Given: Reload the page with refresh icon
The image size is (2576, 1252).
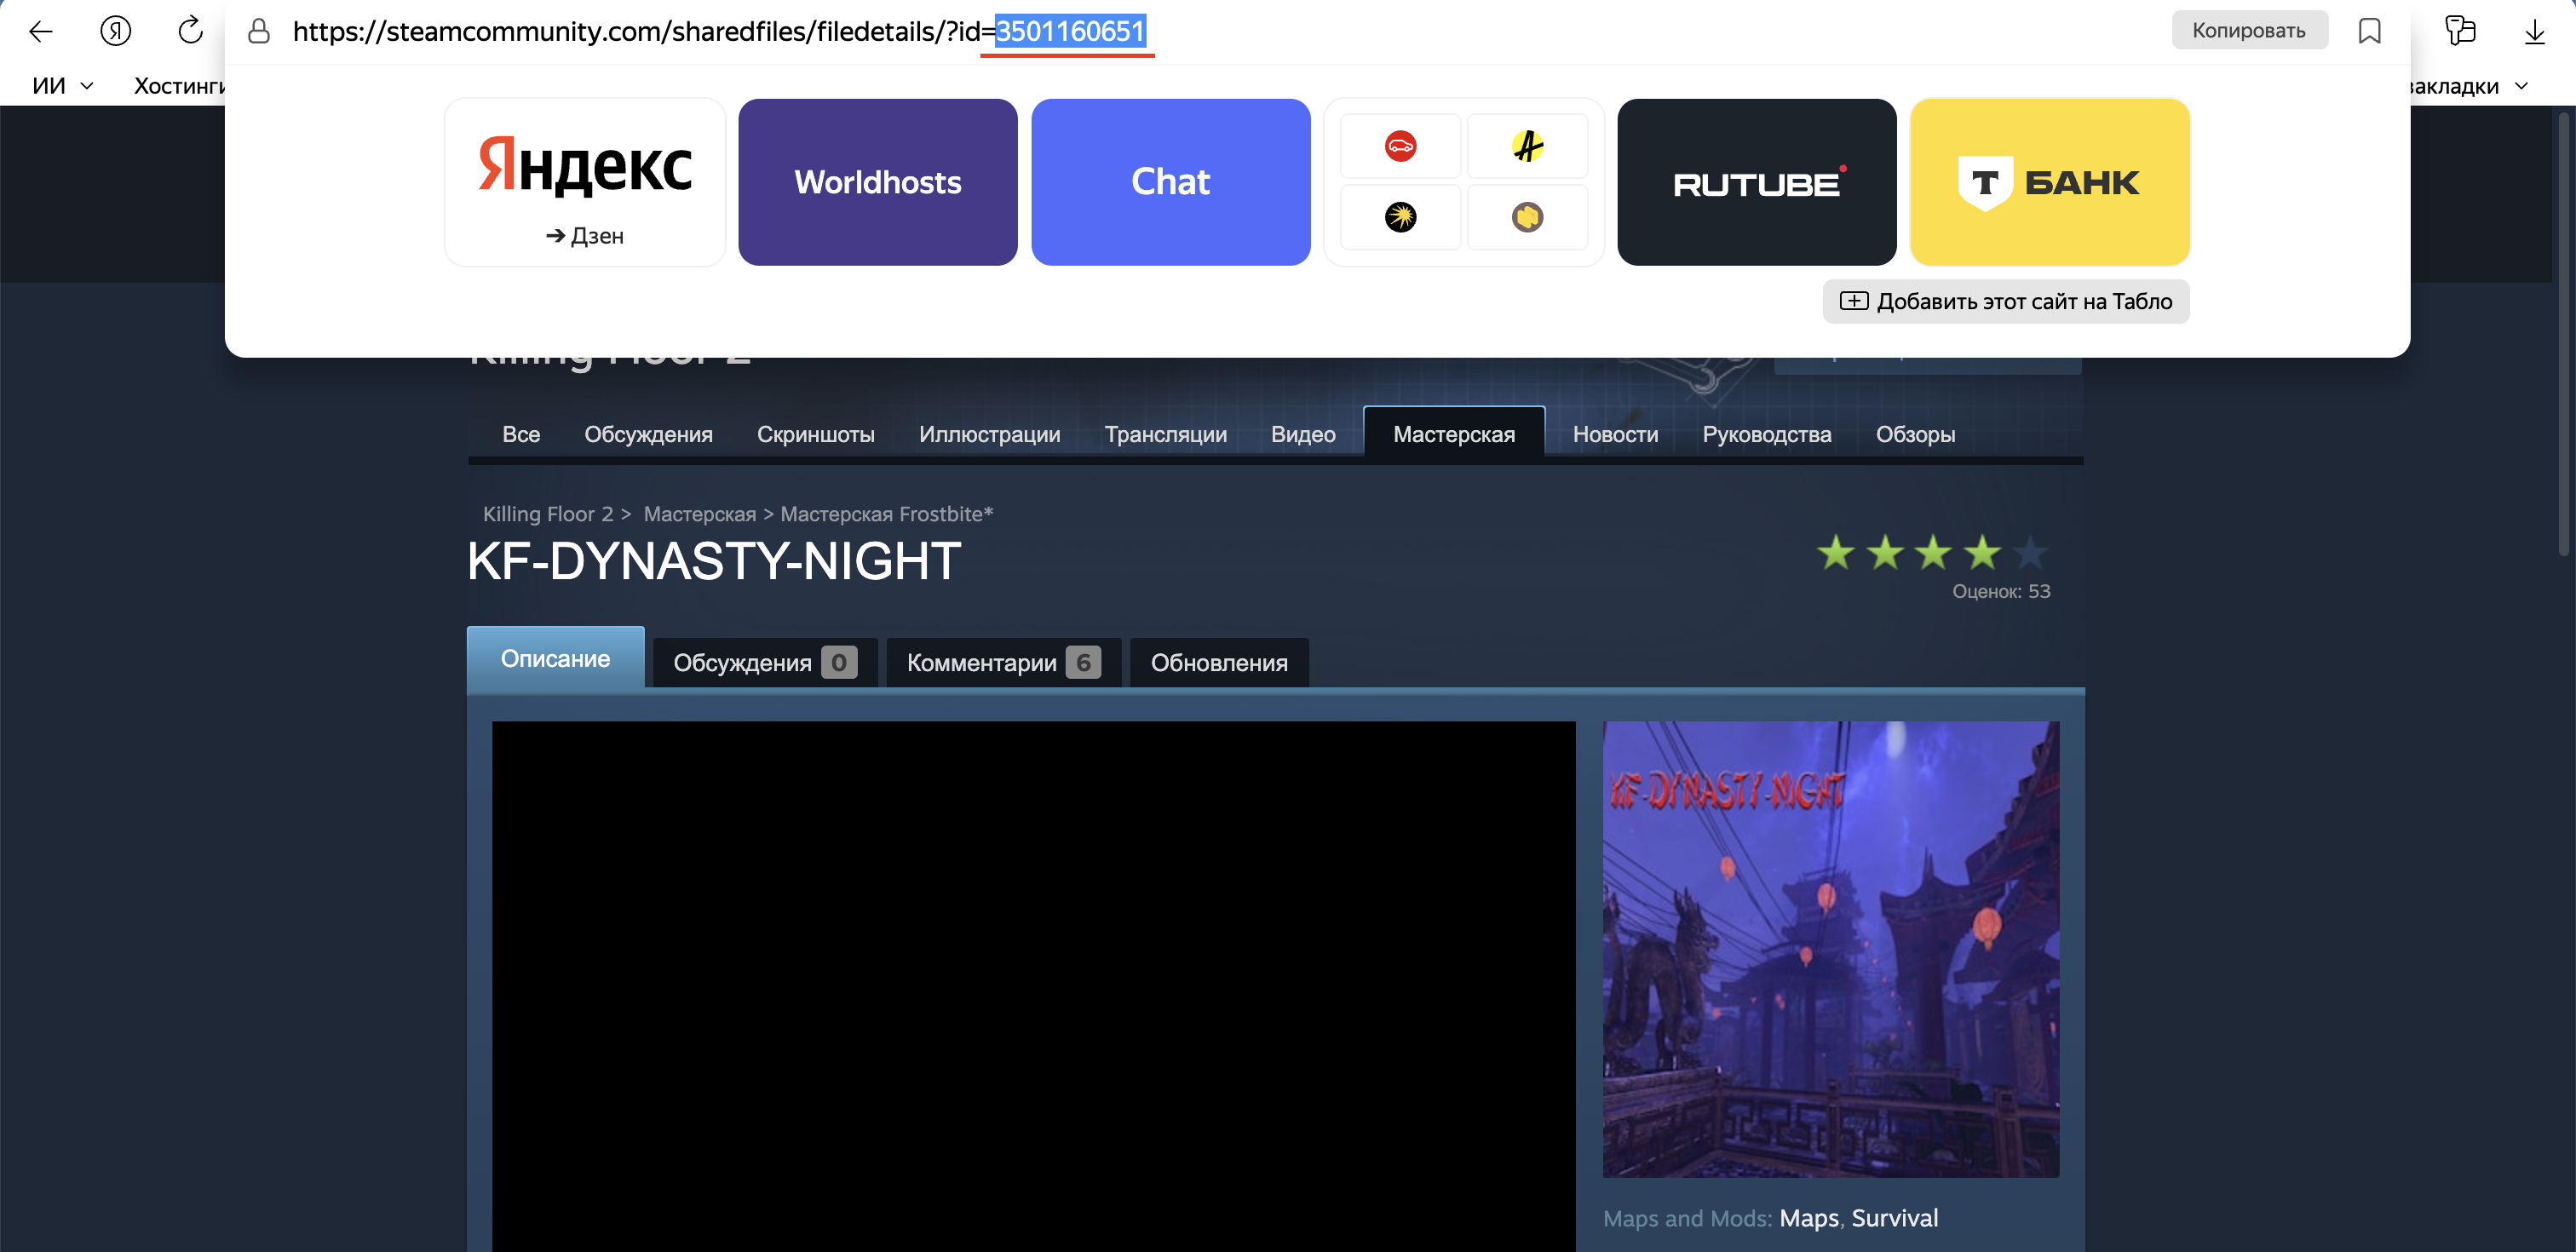Looking at the screenshot, I should pyautogui.click(x=190, y=31).
